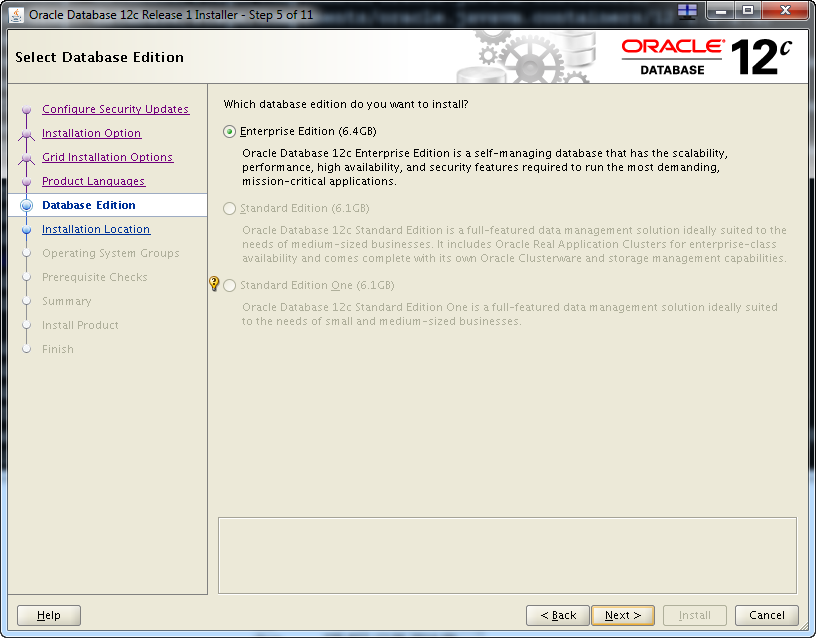Image resolution: width=816 pixels, height=638 pixels.
Task: Click the Oracle Database 12c logo
Action: pyautogui.click(x=706, y=57)
